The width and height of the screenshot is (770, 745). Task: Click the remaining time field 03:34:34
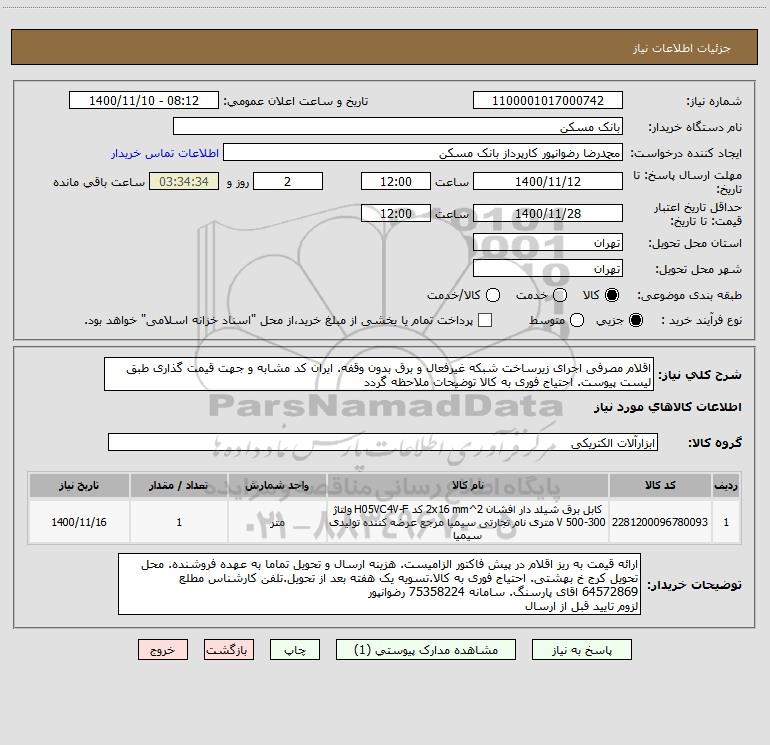click(184, 181)
